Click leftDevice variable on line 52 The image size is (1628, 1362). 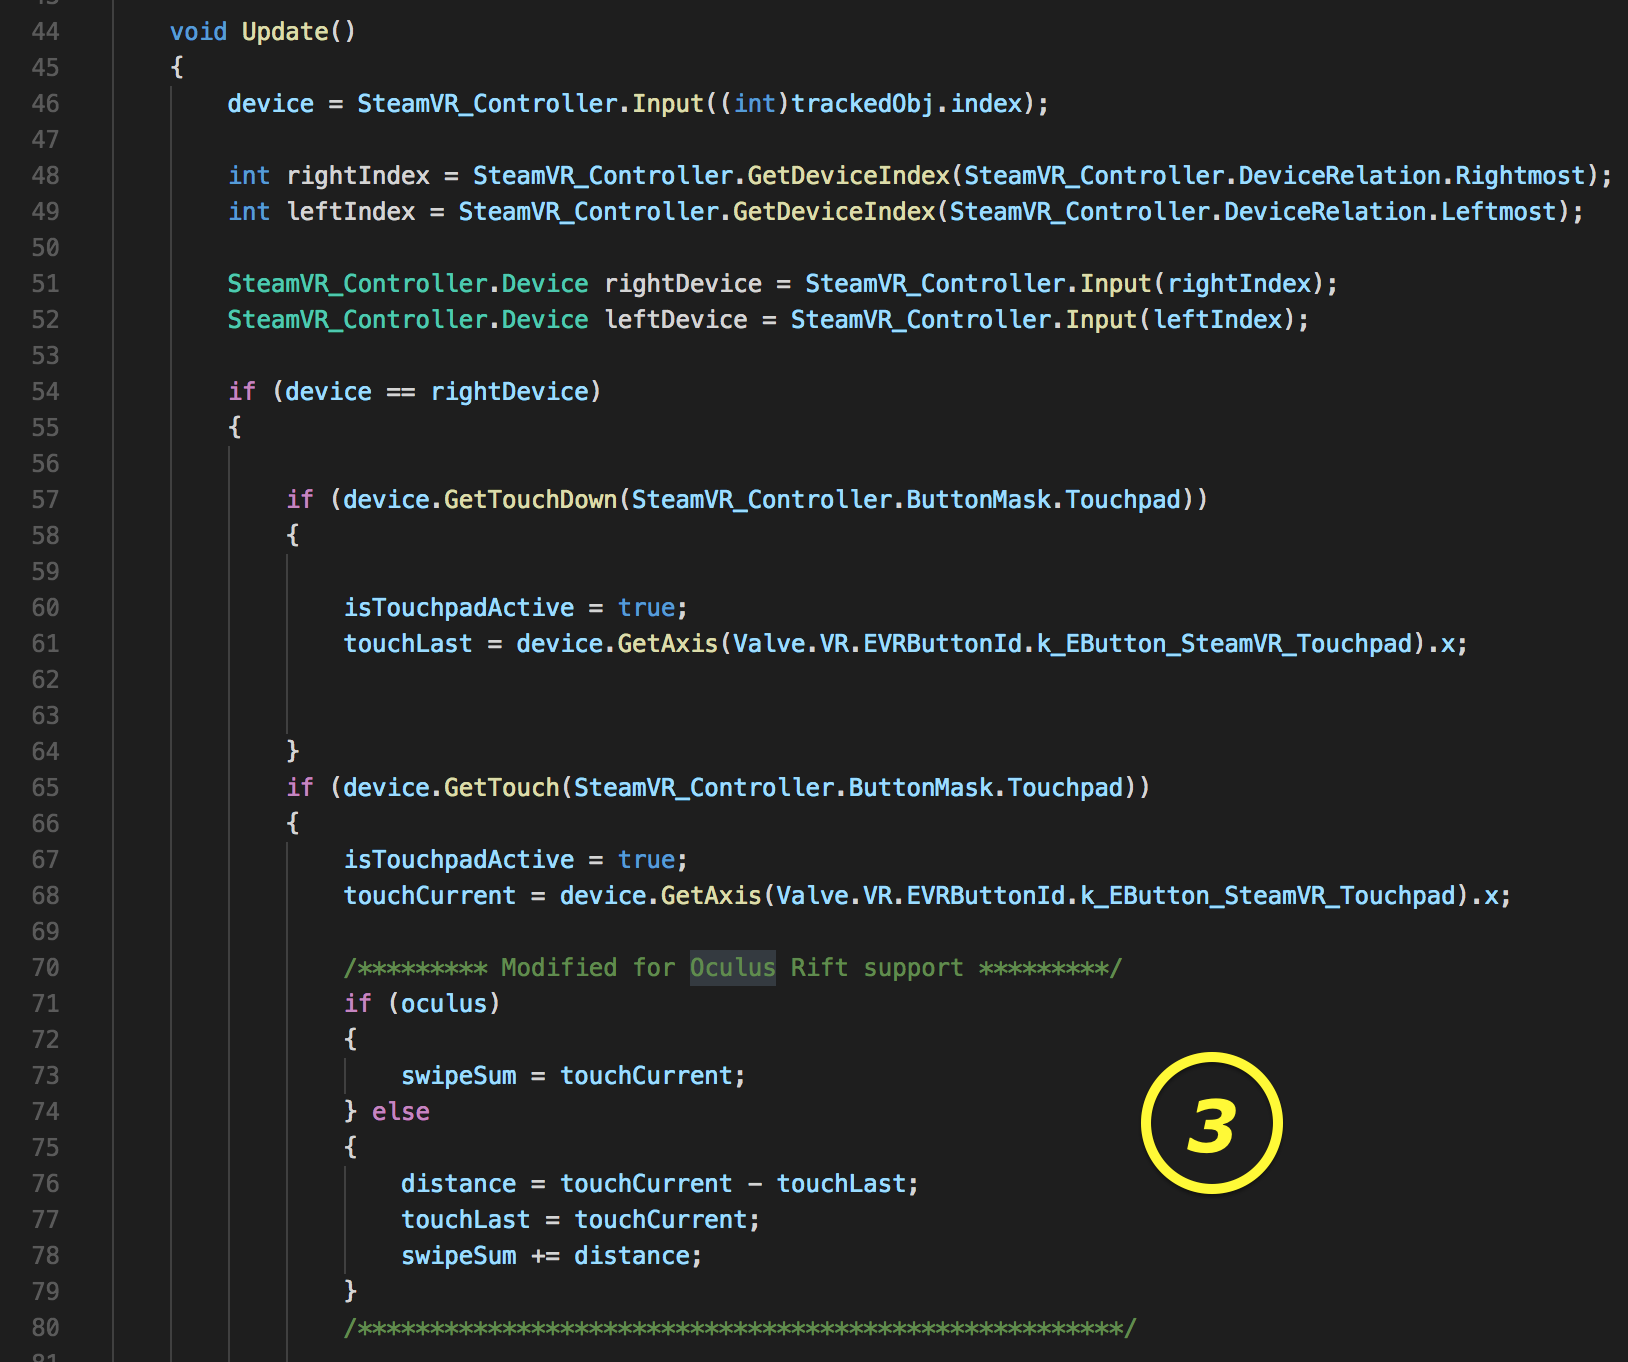(676, 320)
